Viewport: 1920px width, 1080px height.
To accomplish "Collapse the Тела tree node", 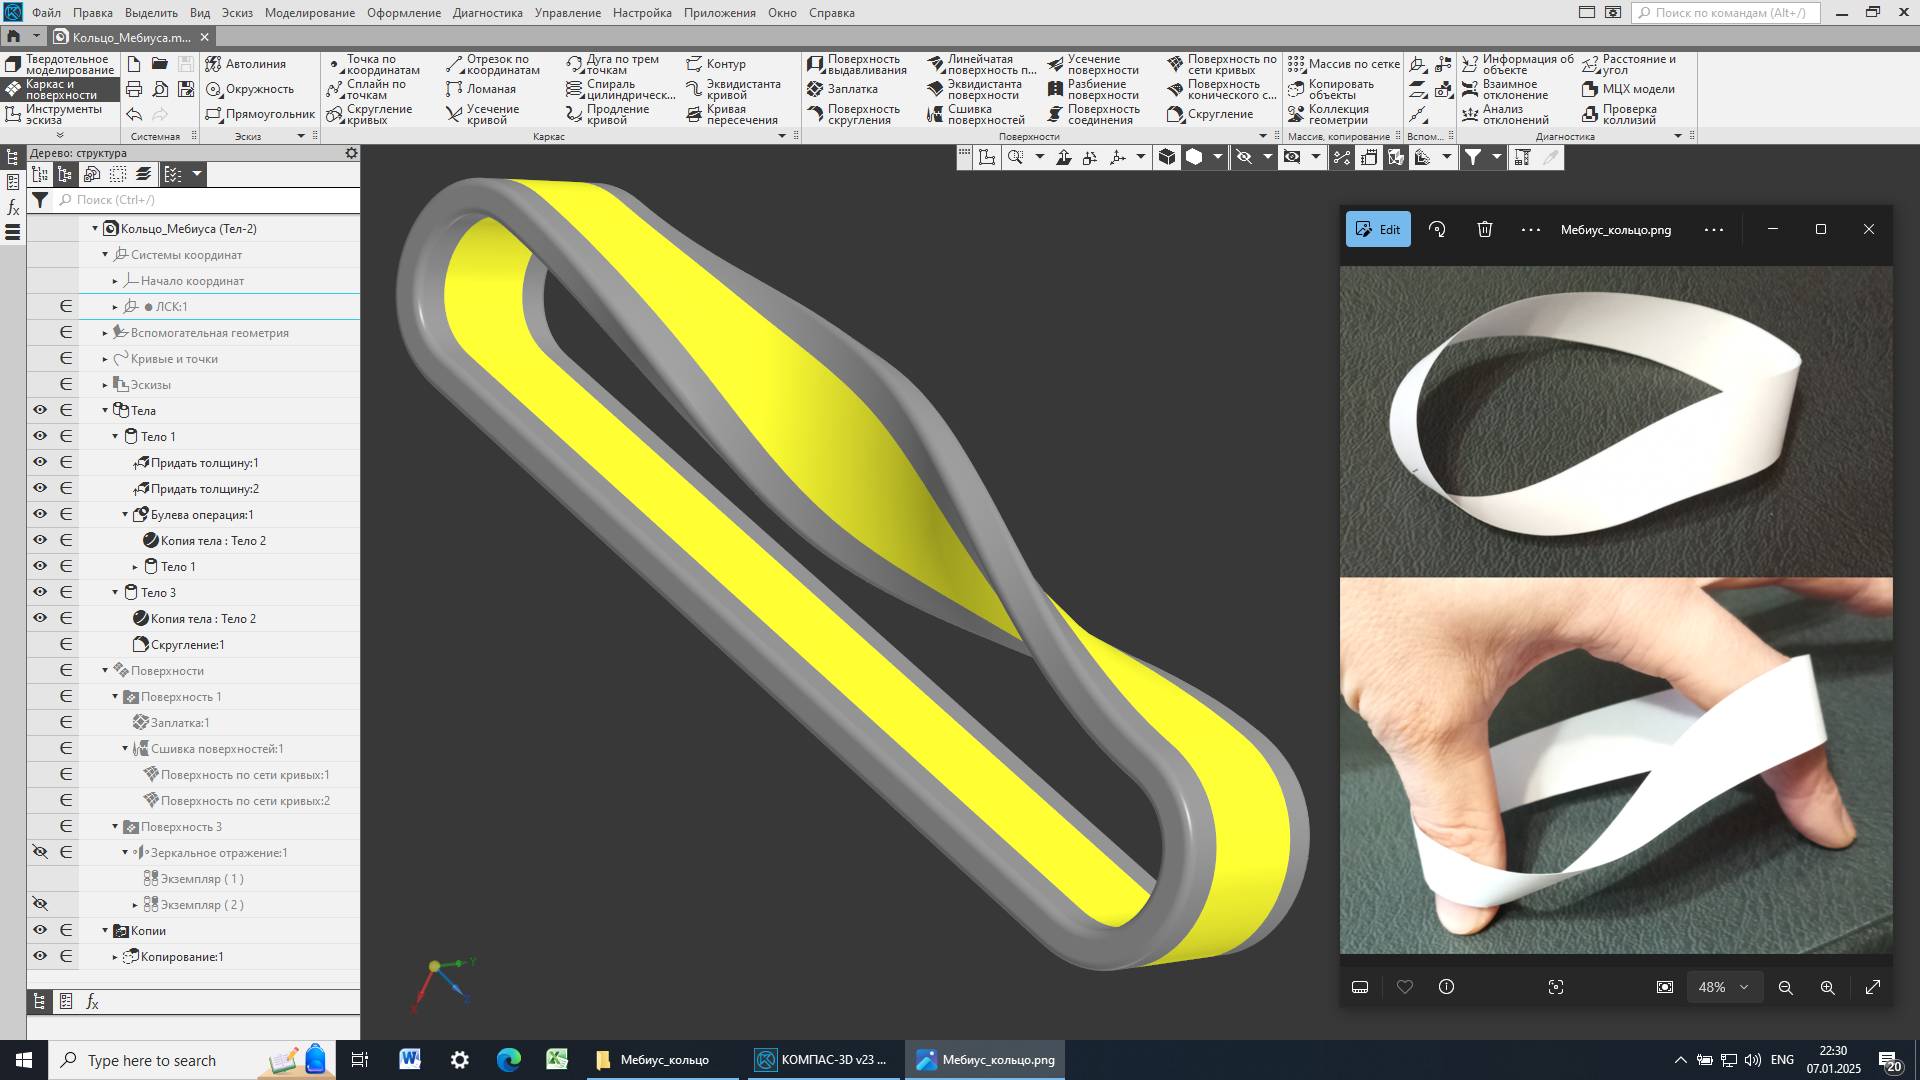I will point(105,410).
